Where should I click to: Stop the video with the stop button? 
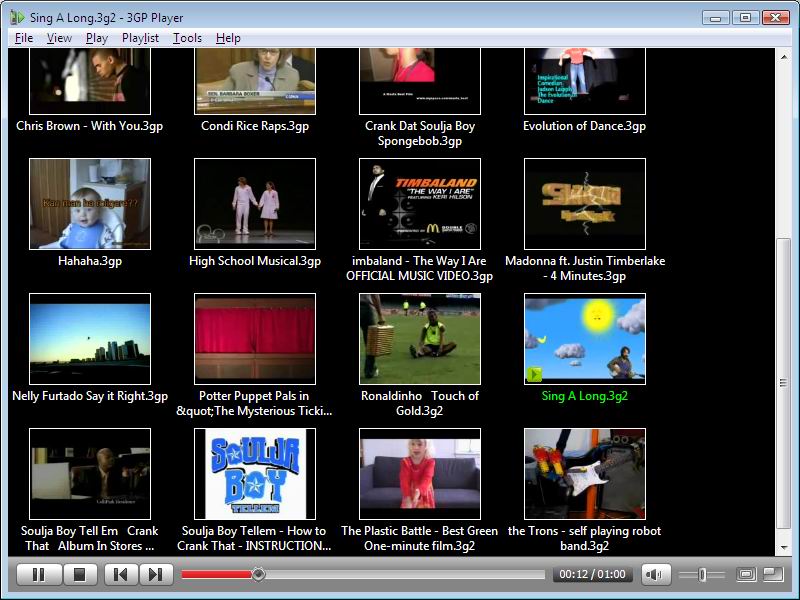80,574
